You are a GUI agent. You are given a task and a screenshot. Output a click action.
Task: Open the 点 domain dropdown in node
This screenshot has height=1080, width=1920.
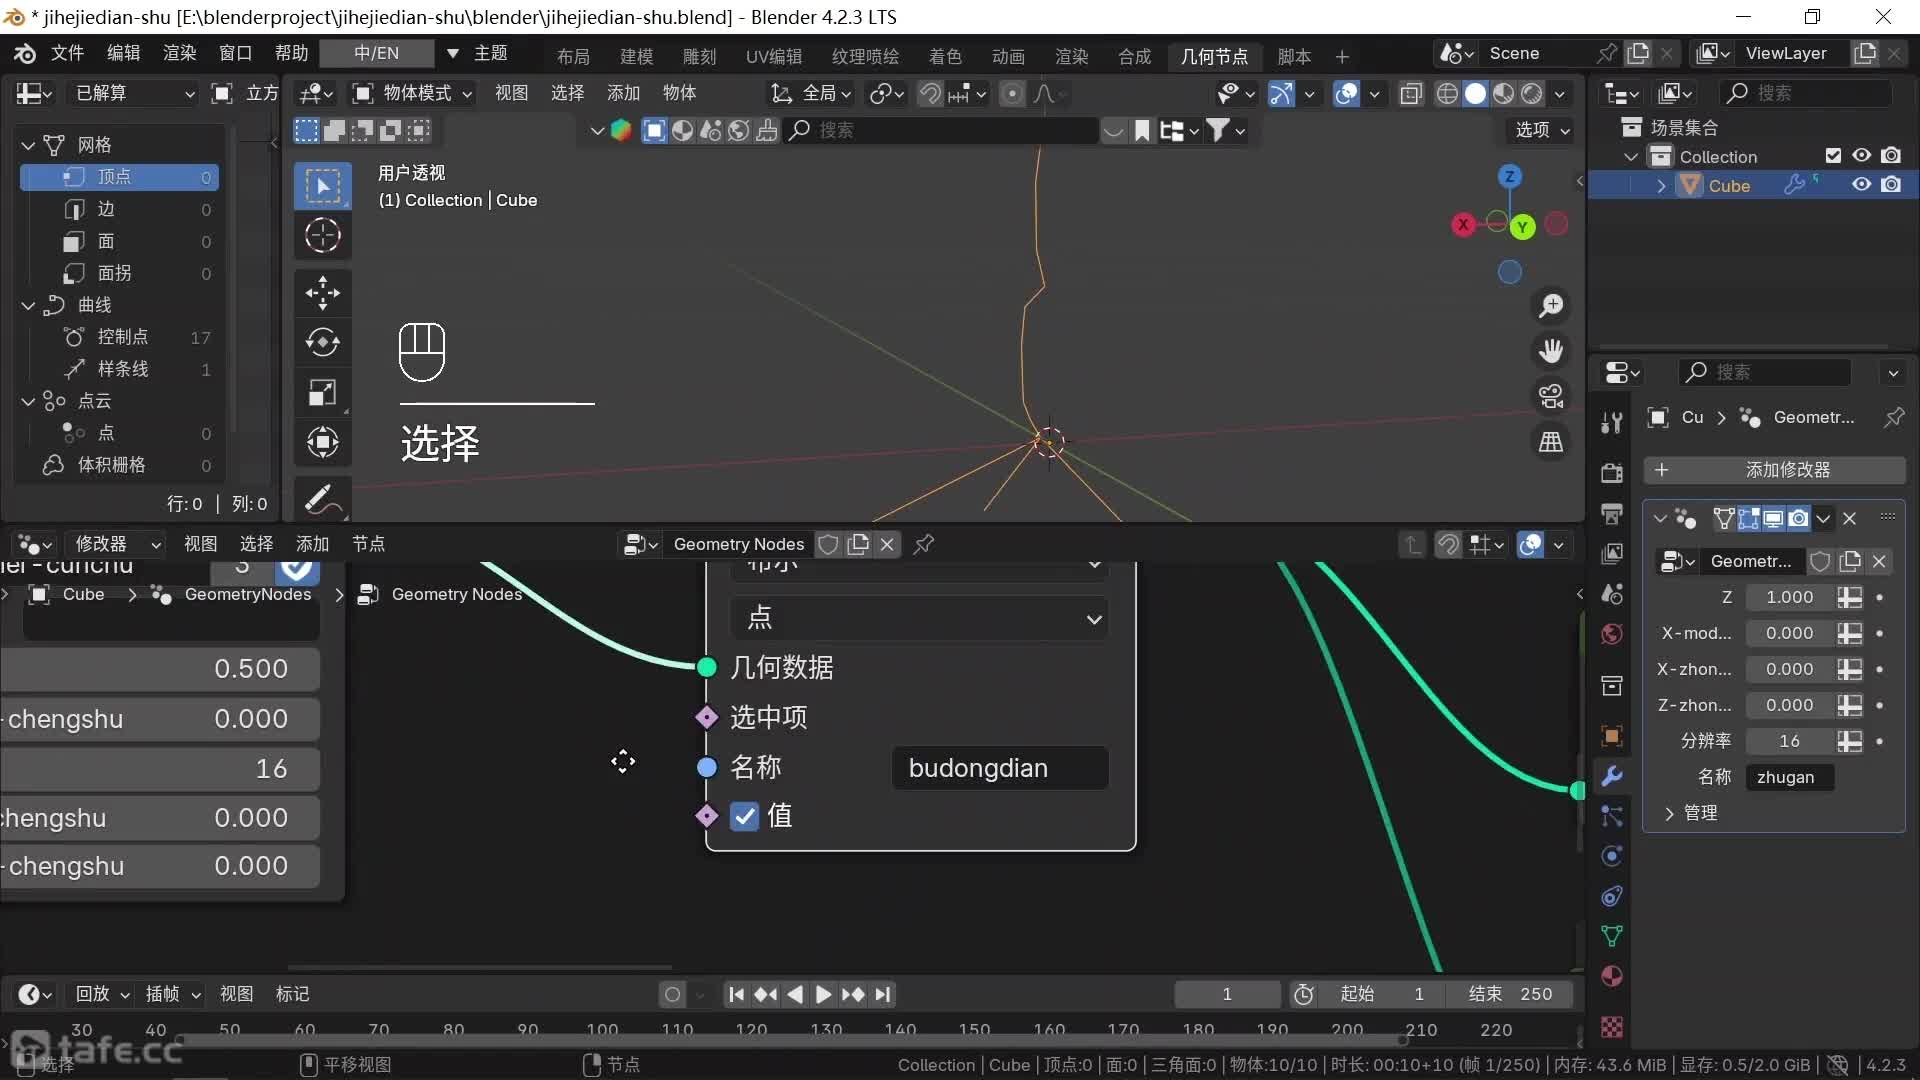[x=918, y=618]
